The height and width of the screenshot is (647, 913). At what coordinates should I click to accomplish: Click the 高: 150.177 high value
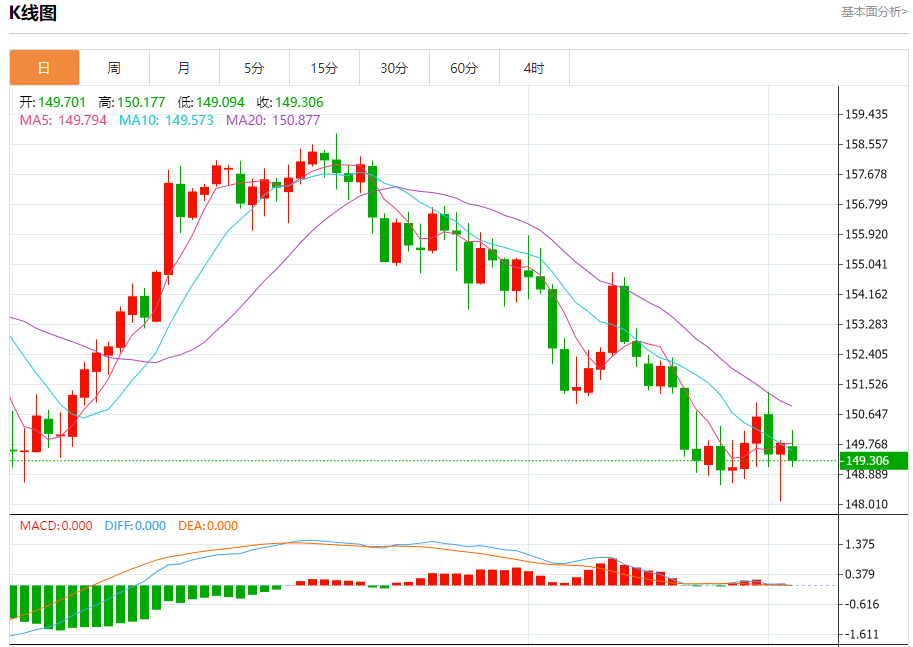tap(132, 102)
